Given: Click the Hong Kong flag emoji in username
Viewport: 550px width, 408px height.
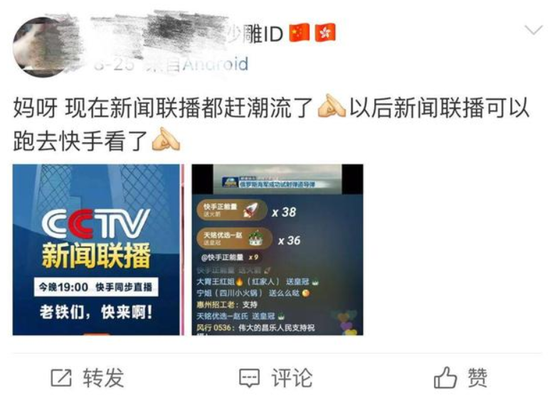Looking at the screenshot, I should pyautogui.click(x=325, y=33).
